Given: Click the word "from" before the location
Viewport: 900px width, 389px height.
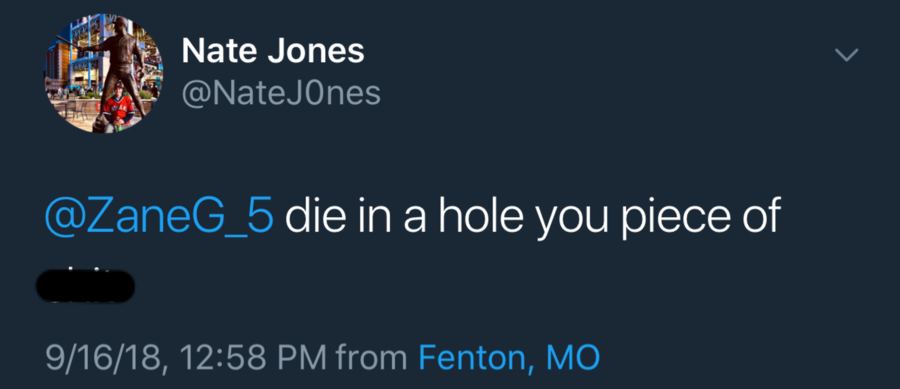Looking at the screenshot, I should point(372,357).
